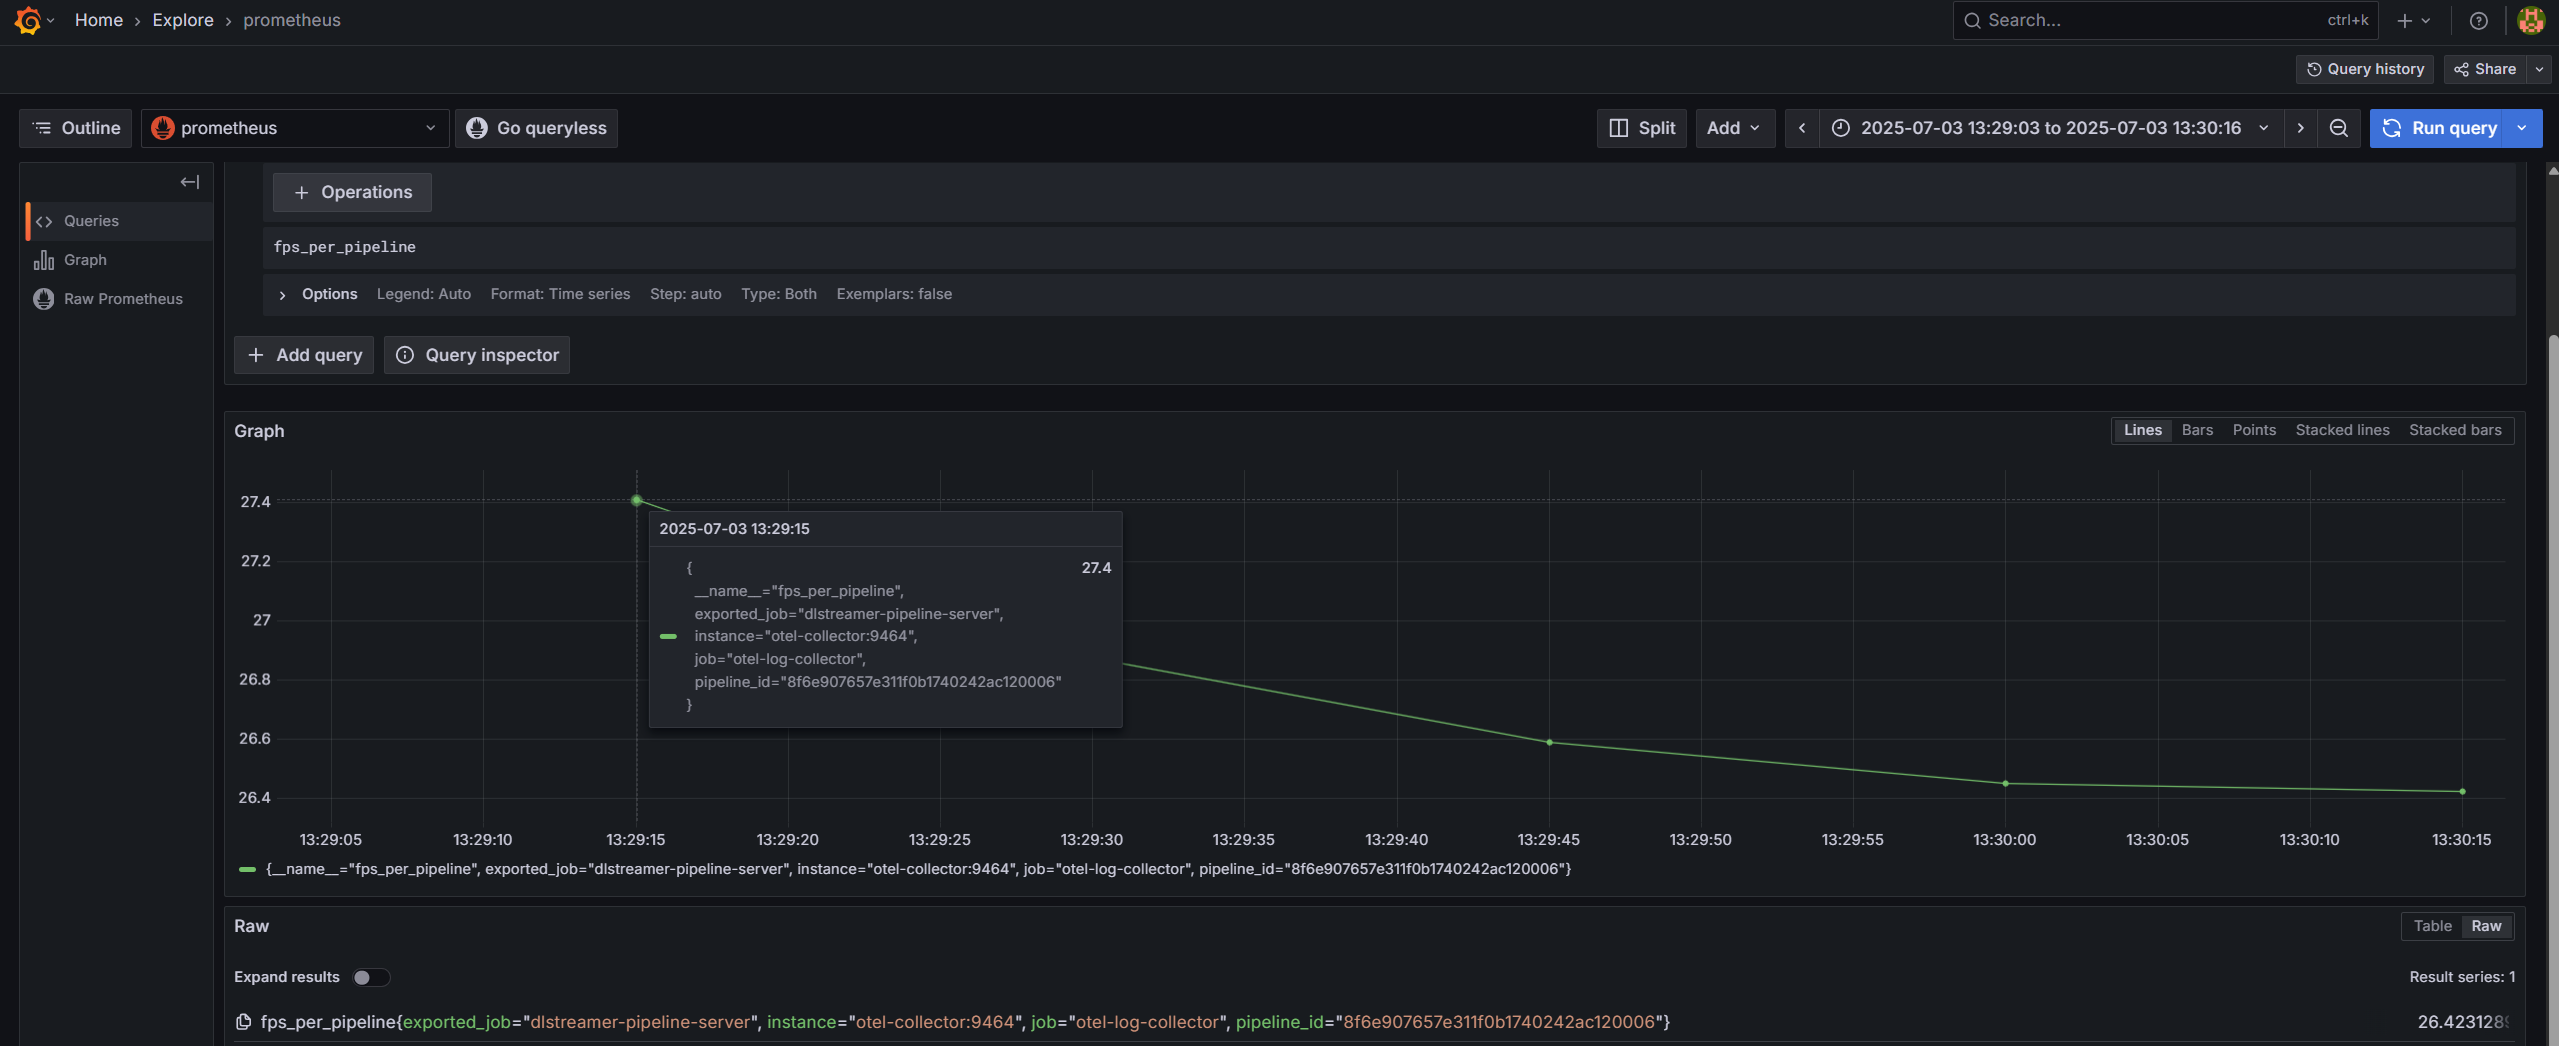The height and width of the screenshot is (1046, 2559).
Task: Switch Raw panel to Table view
Action: pyautogui.click(x=2431, y=926)
